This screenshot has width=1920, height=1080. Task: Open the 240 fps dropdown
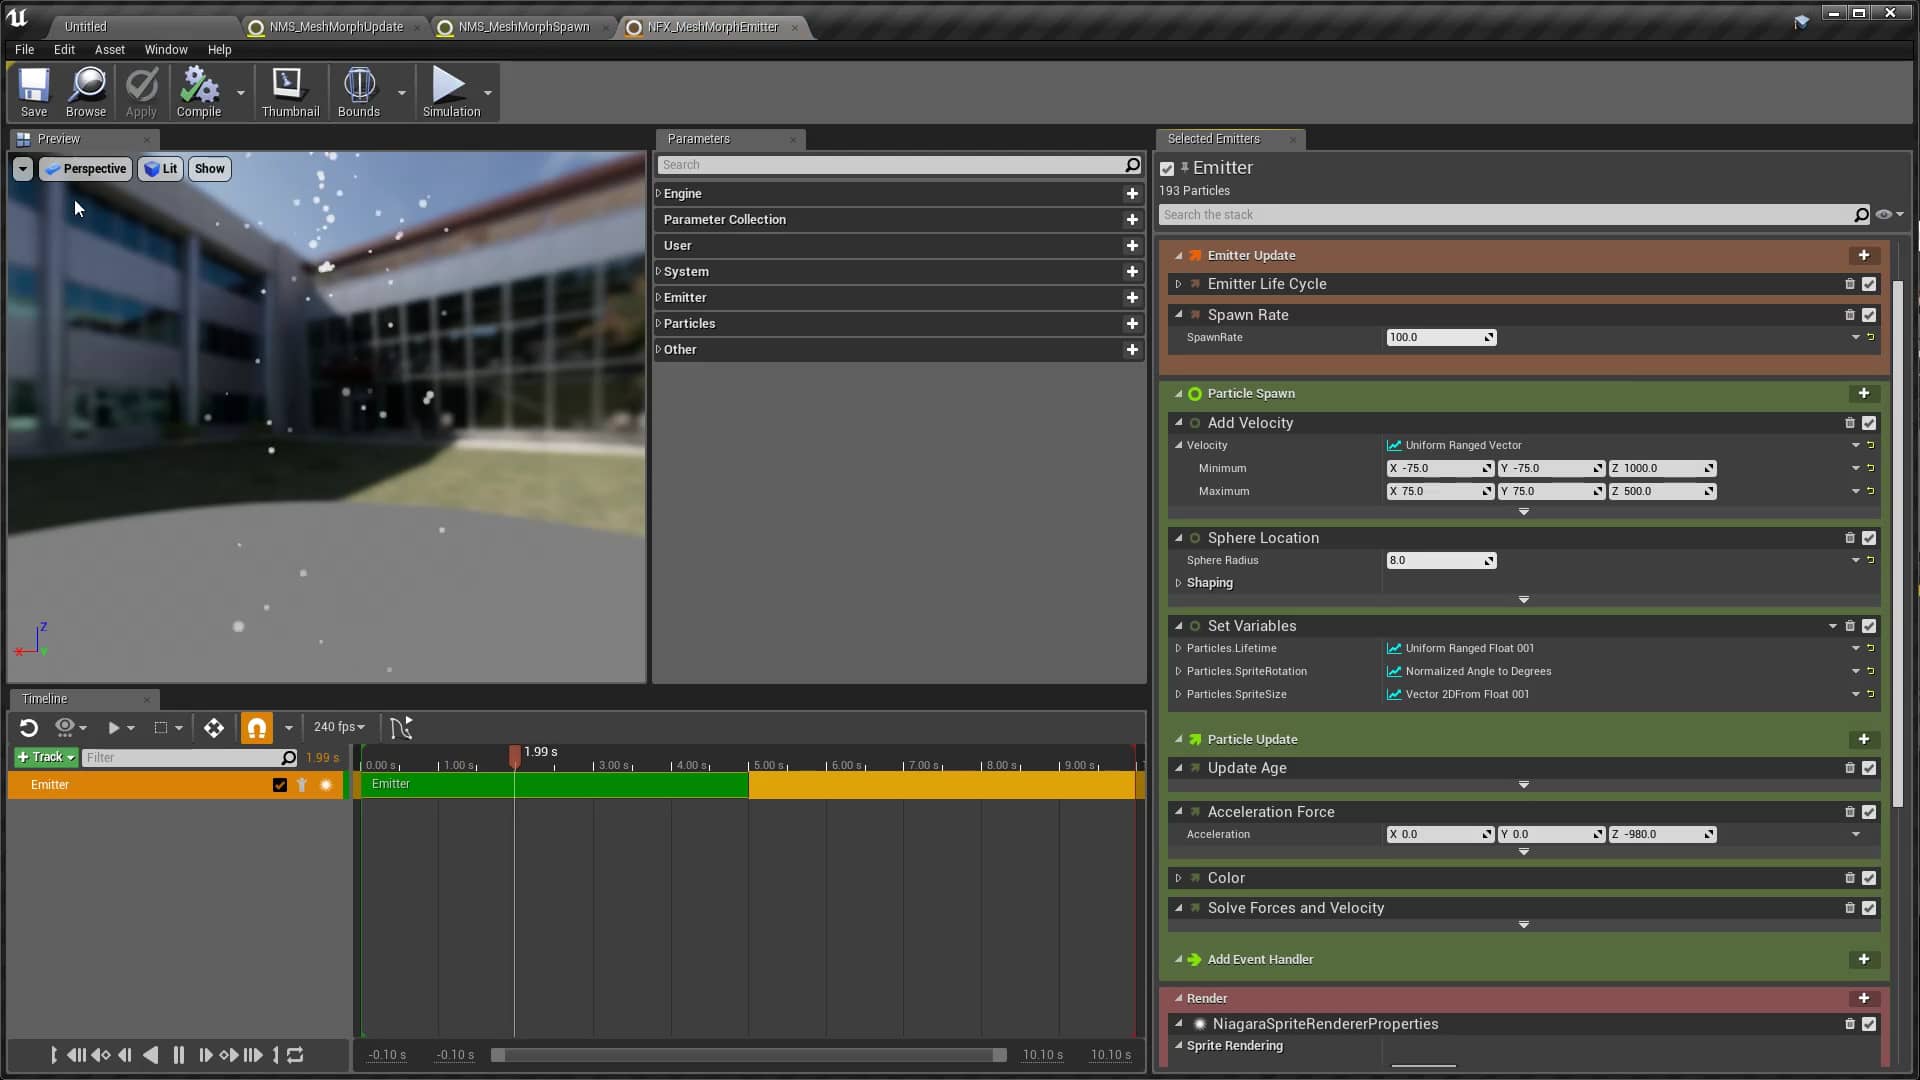[x=338, y=727]
